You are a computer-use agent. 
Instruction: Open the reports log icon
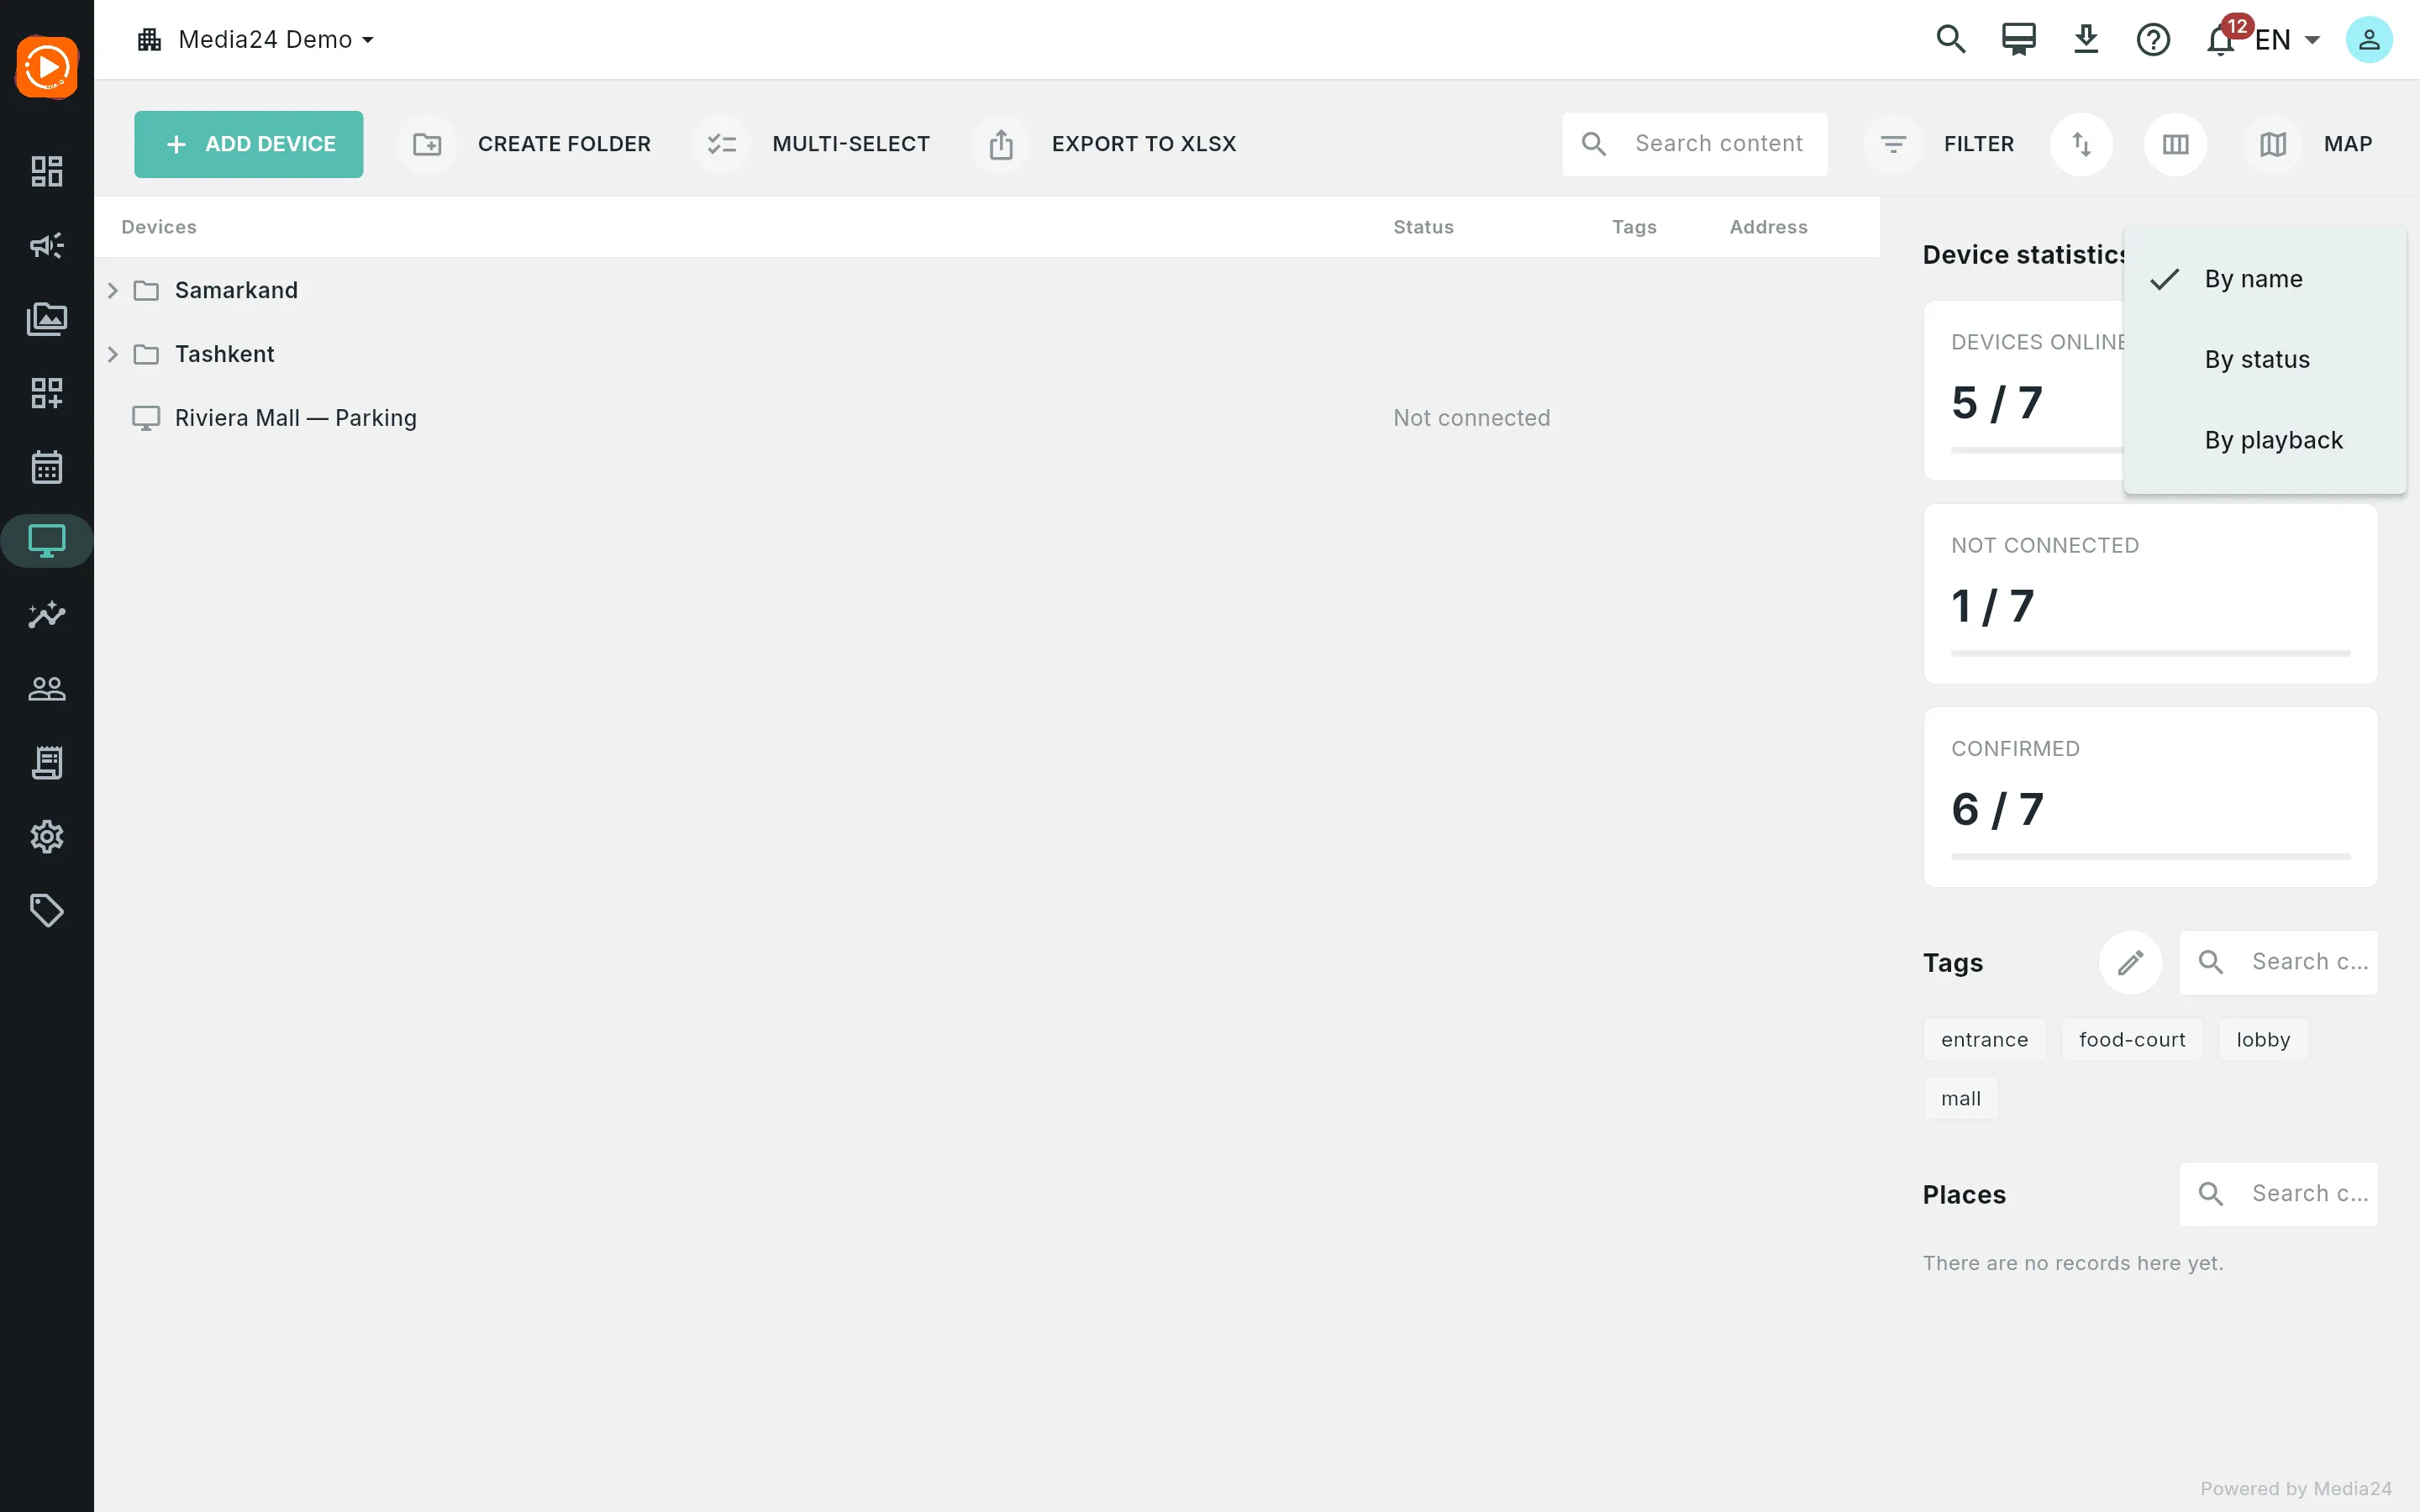pos(47,763)
